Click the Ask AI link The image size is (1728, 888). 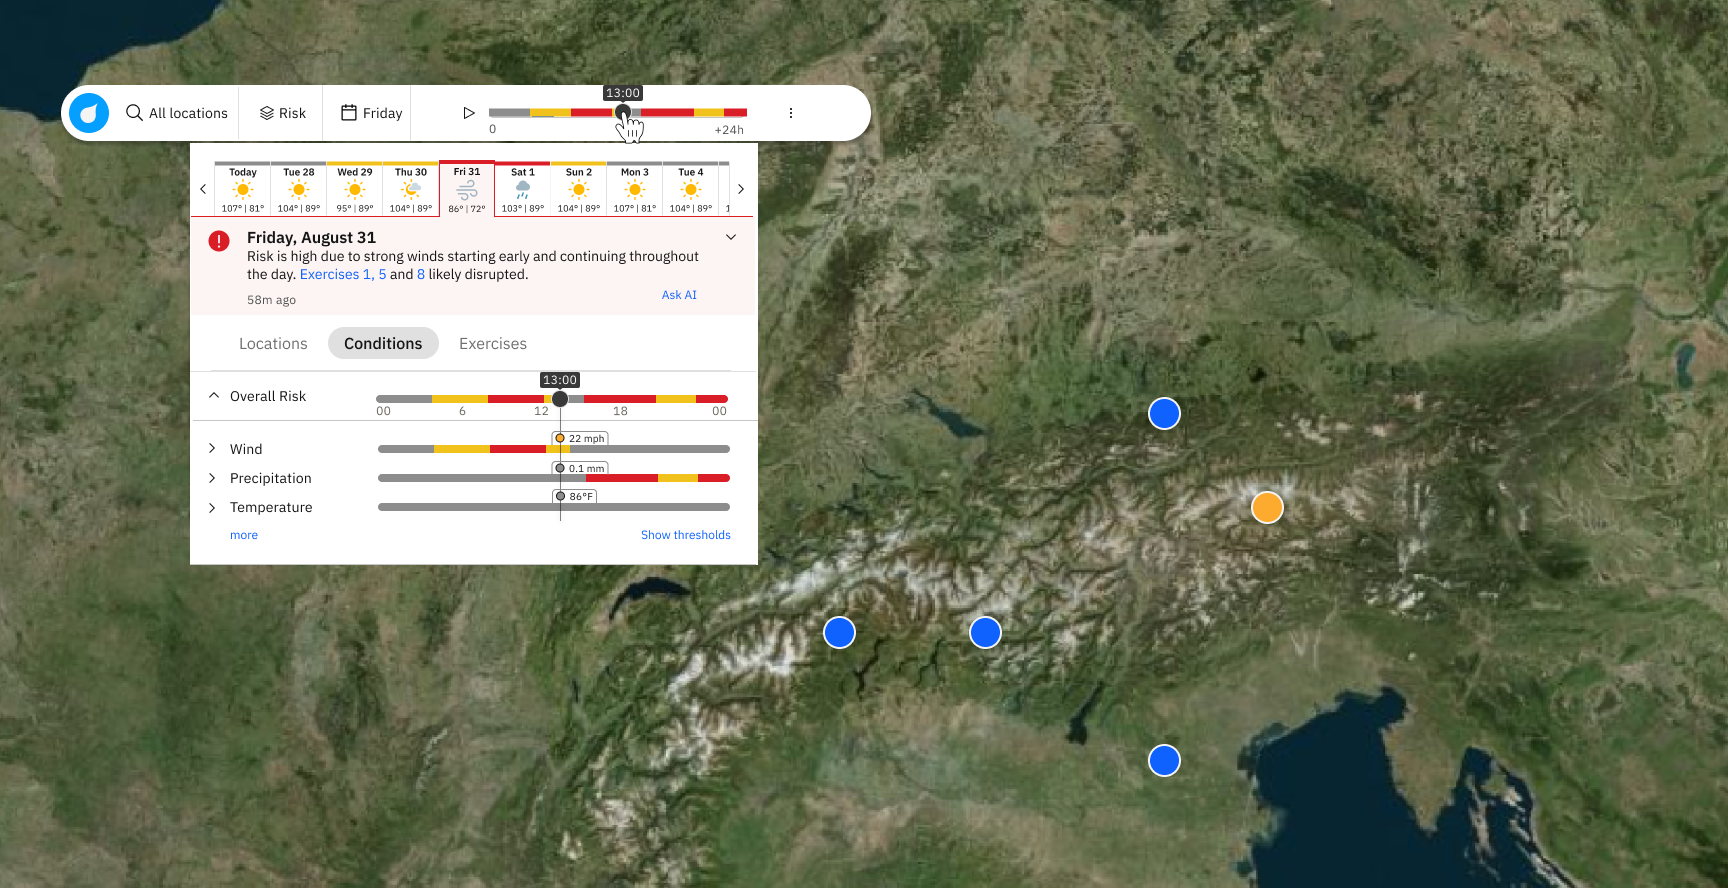[x=679, y=295]
